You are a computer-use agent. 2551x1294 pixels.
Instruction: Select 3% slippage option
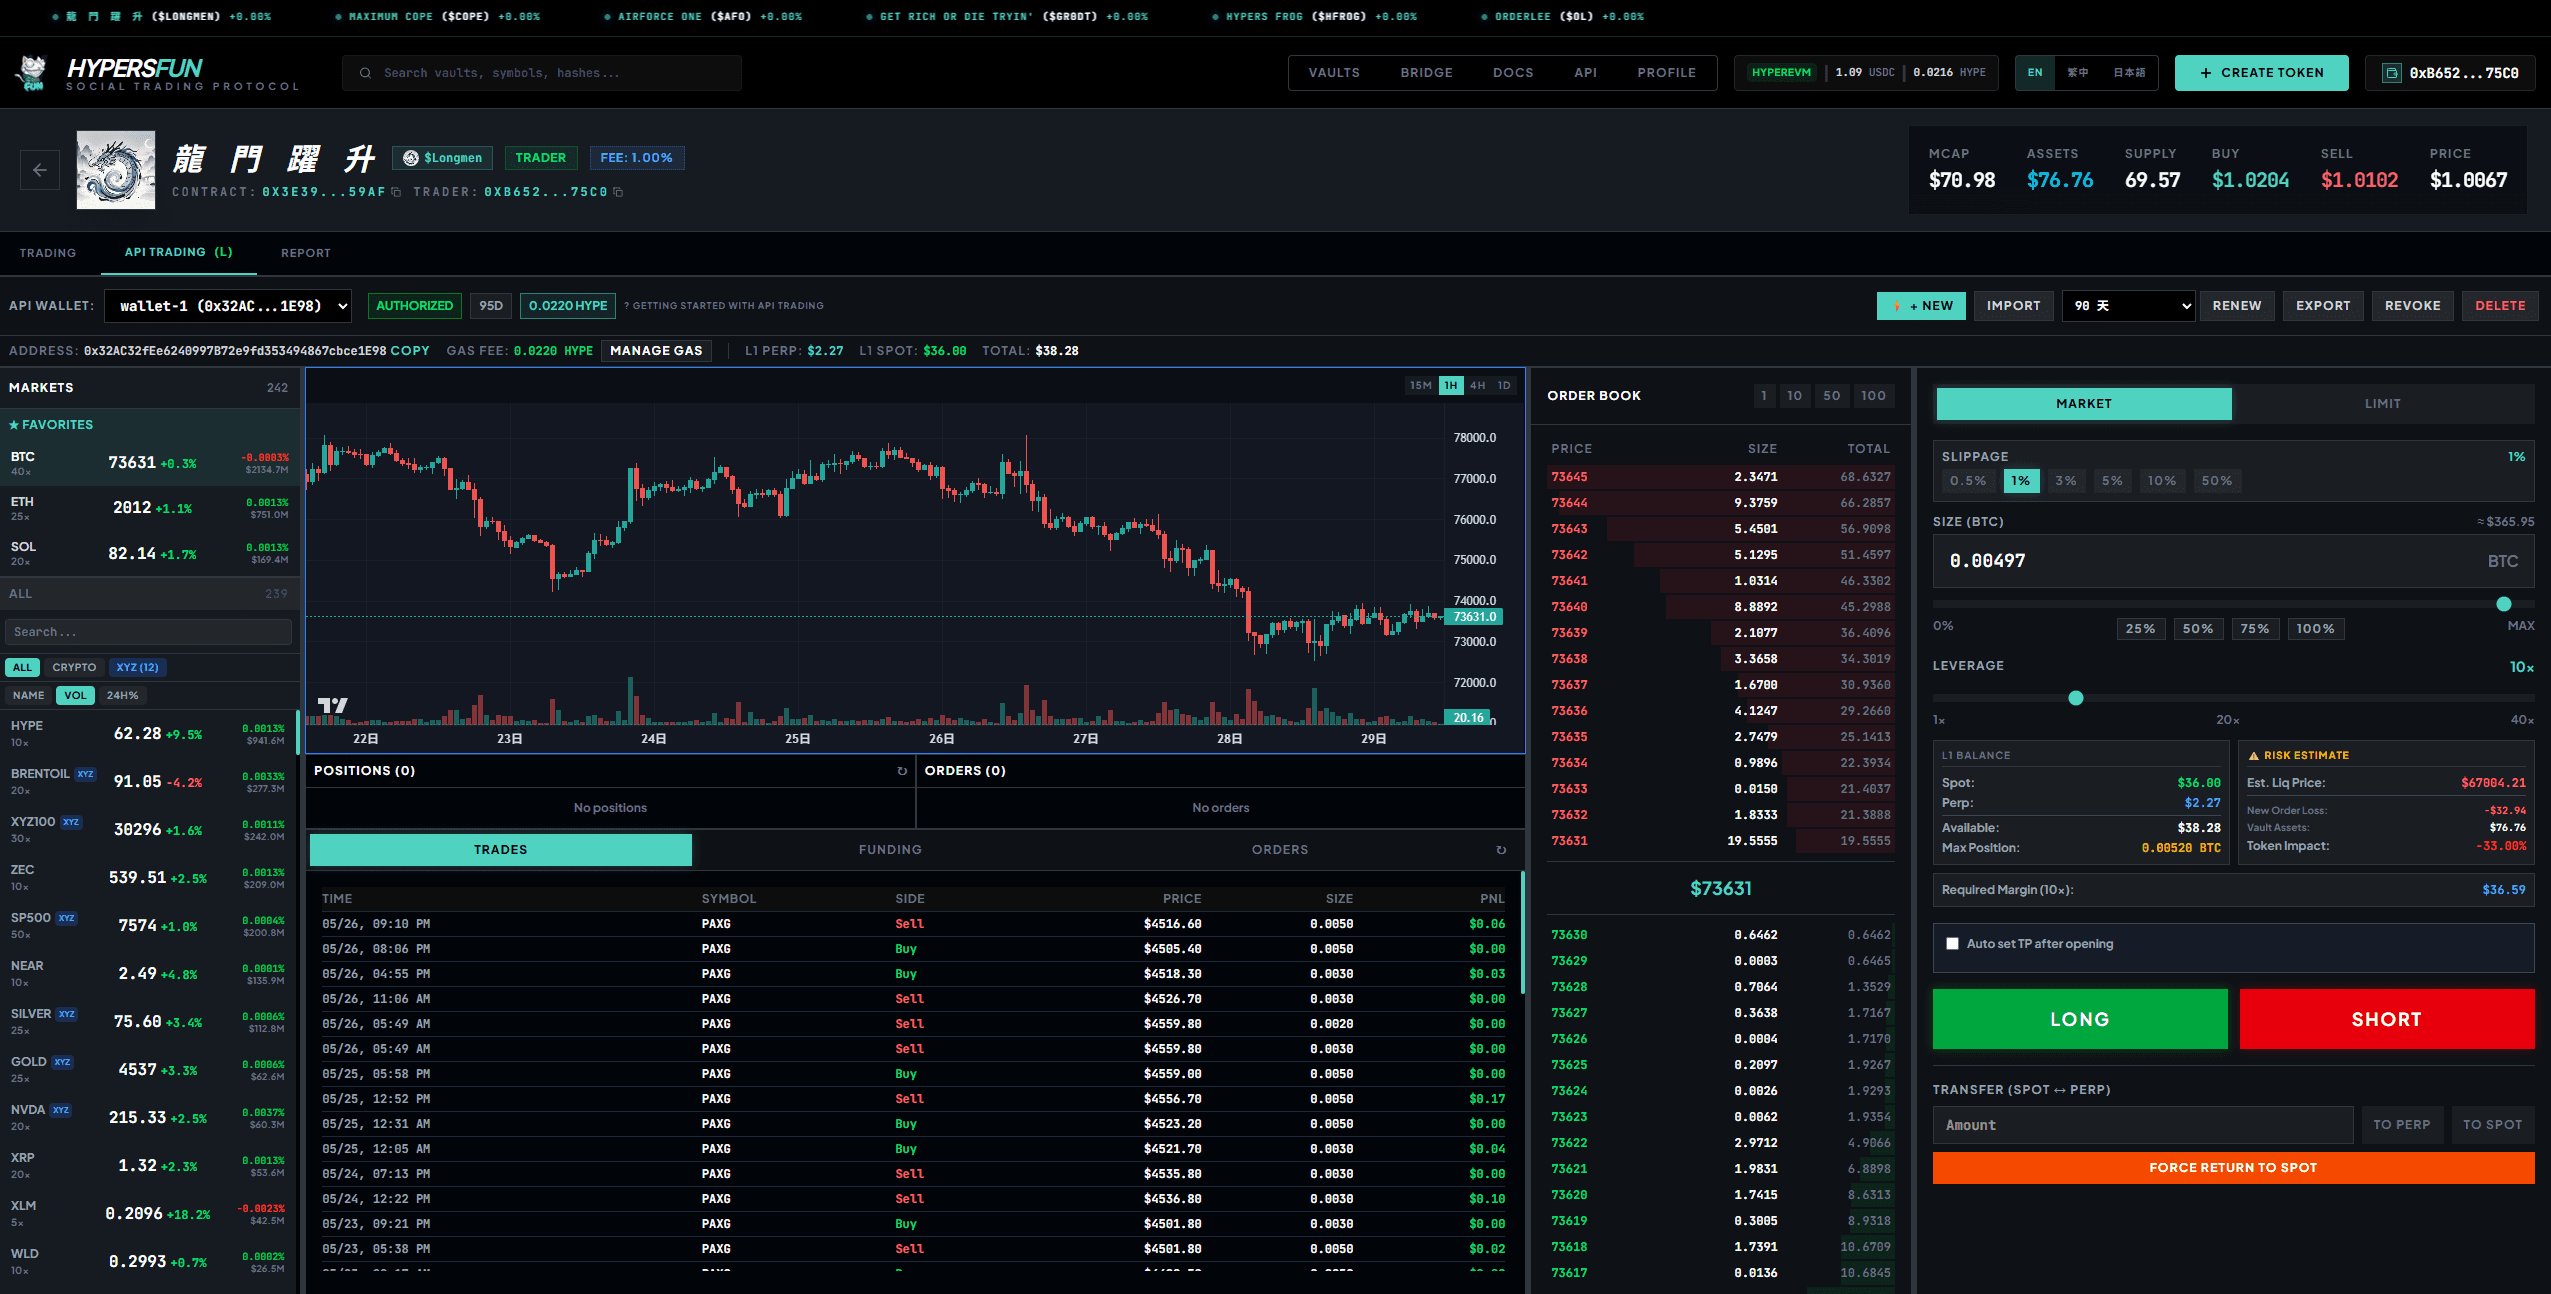coord(2066,481)
